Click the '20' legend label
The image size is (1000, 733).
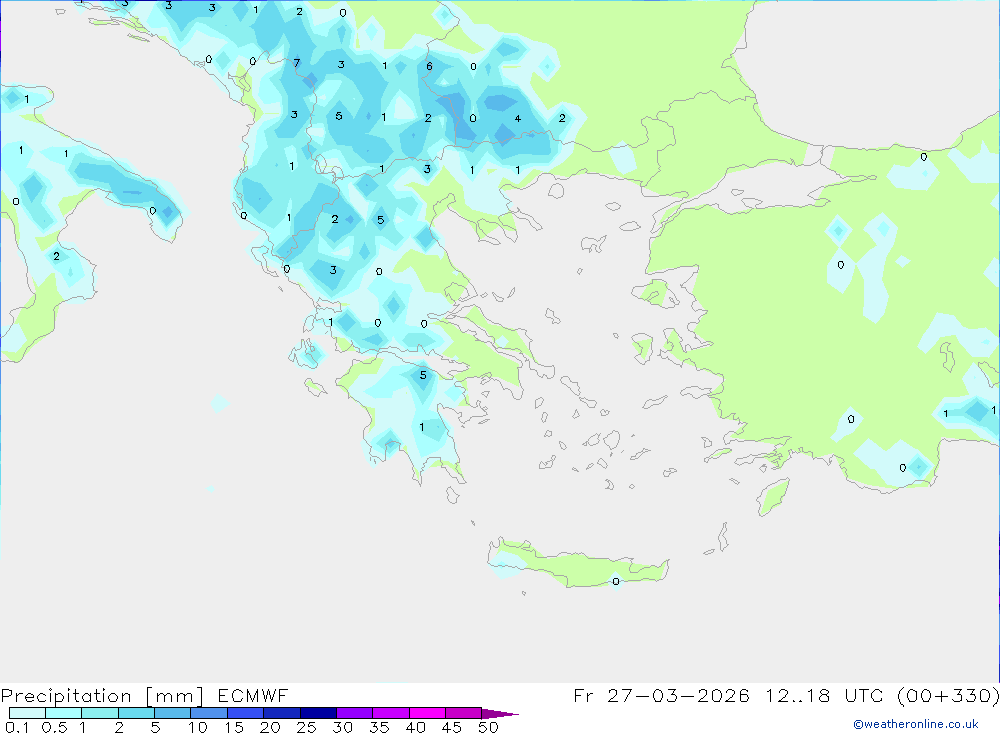click(x=270, y=727)
